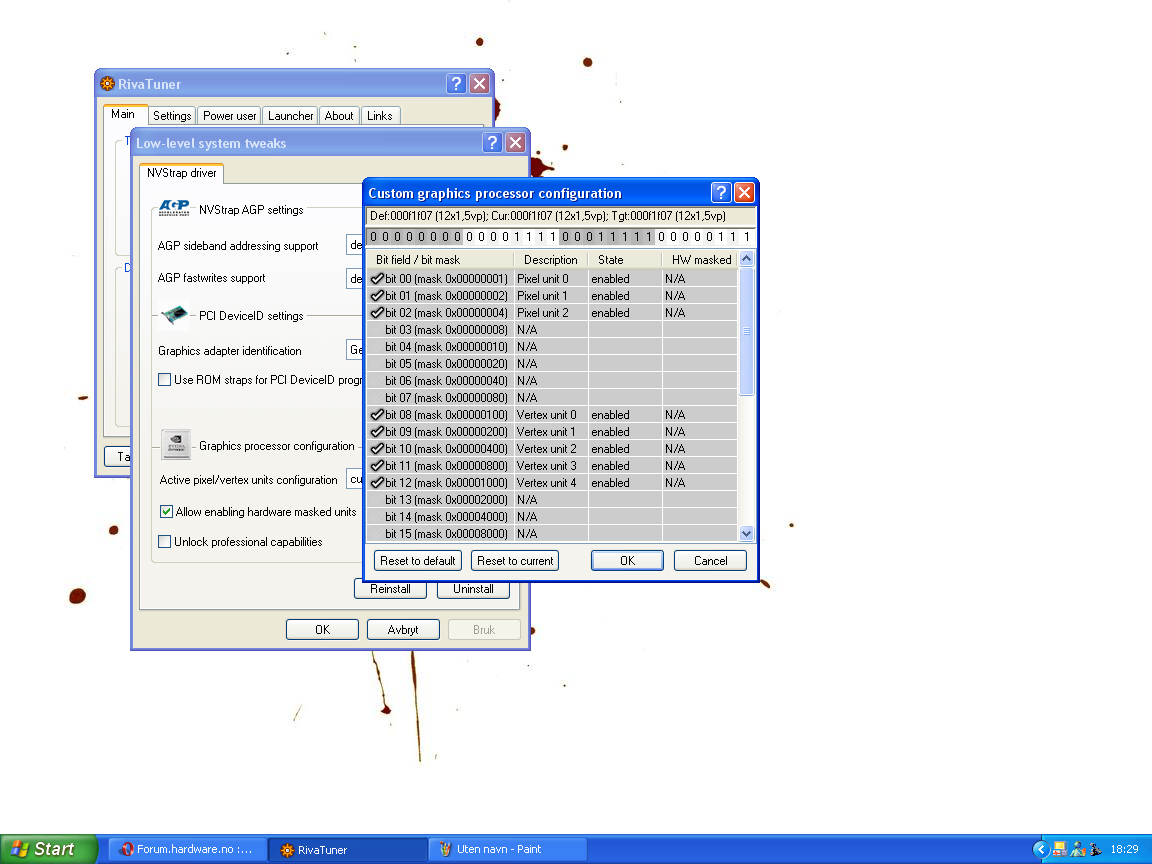The height and width of the screenshot is (864, 1152).
Task: Click the bit list scrollbar up arrow
Action: (x=746, y=259)
